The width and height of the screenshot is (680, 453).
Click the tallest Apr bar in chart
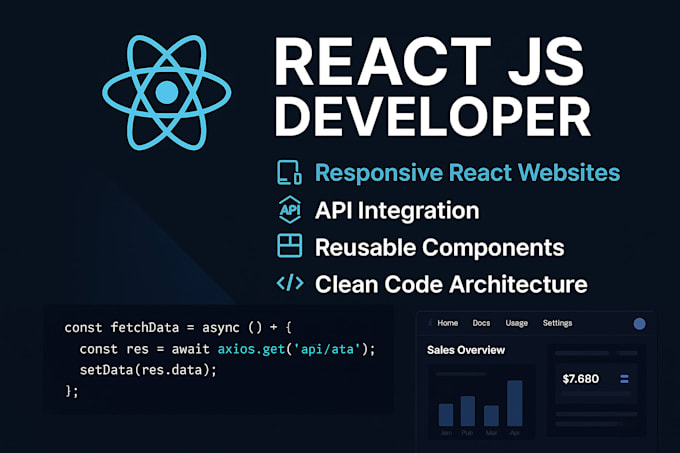(515, 403)
